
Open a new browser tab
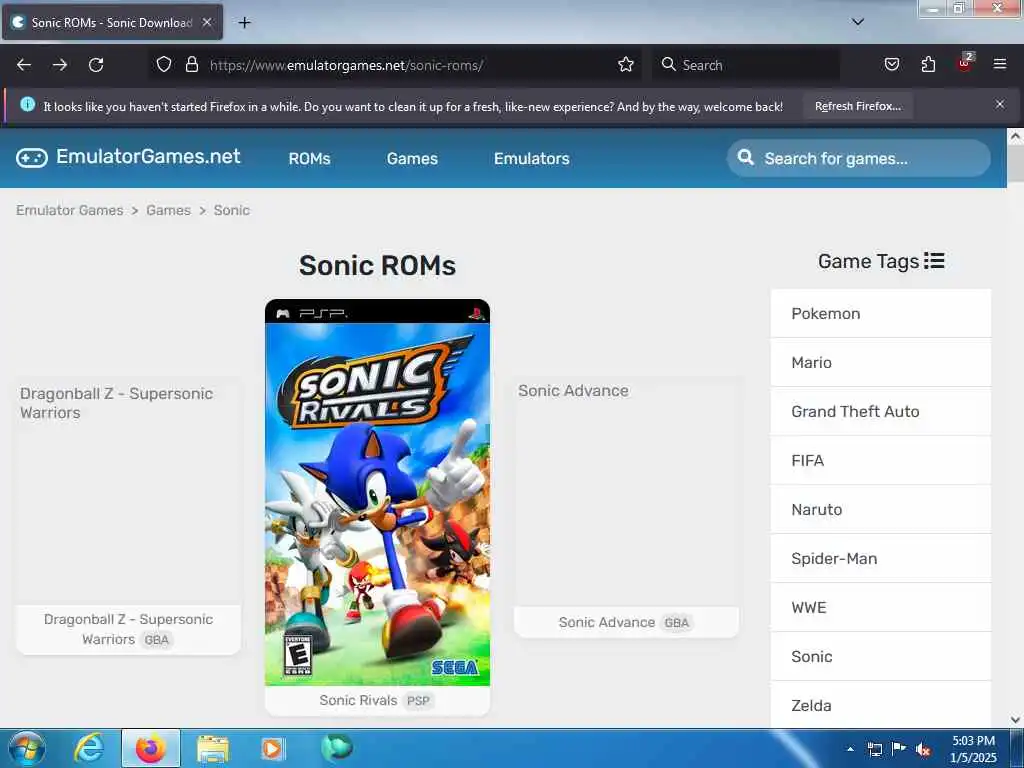point(244,23)
